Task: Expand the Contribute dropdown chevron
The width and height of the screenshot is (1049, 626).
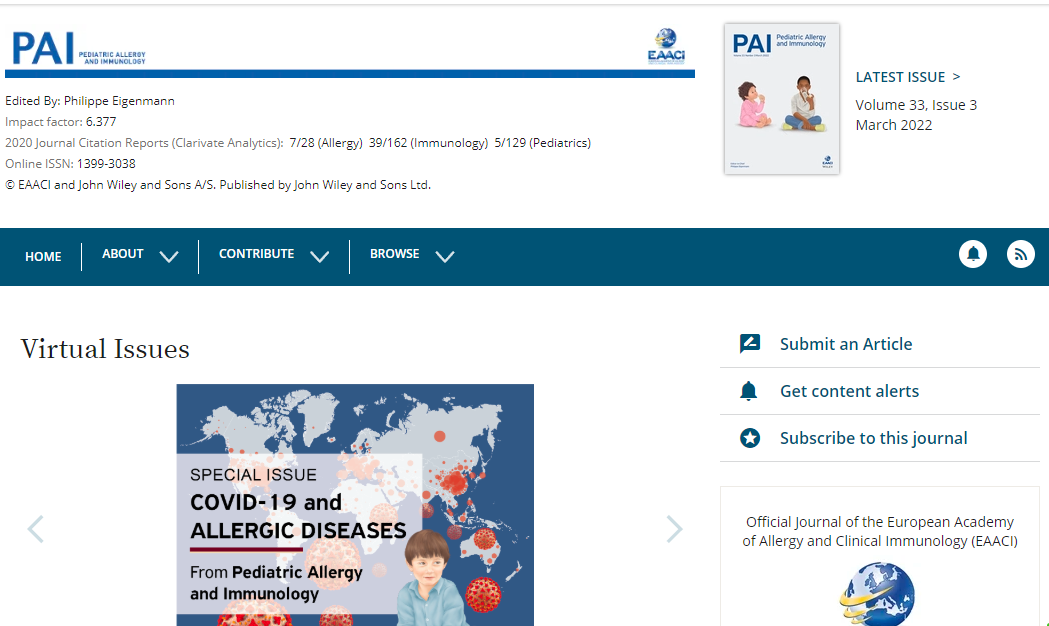Action: (x=319, y=257)
